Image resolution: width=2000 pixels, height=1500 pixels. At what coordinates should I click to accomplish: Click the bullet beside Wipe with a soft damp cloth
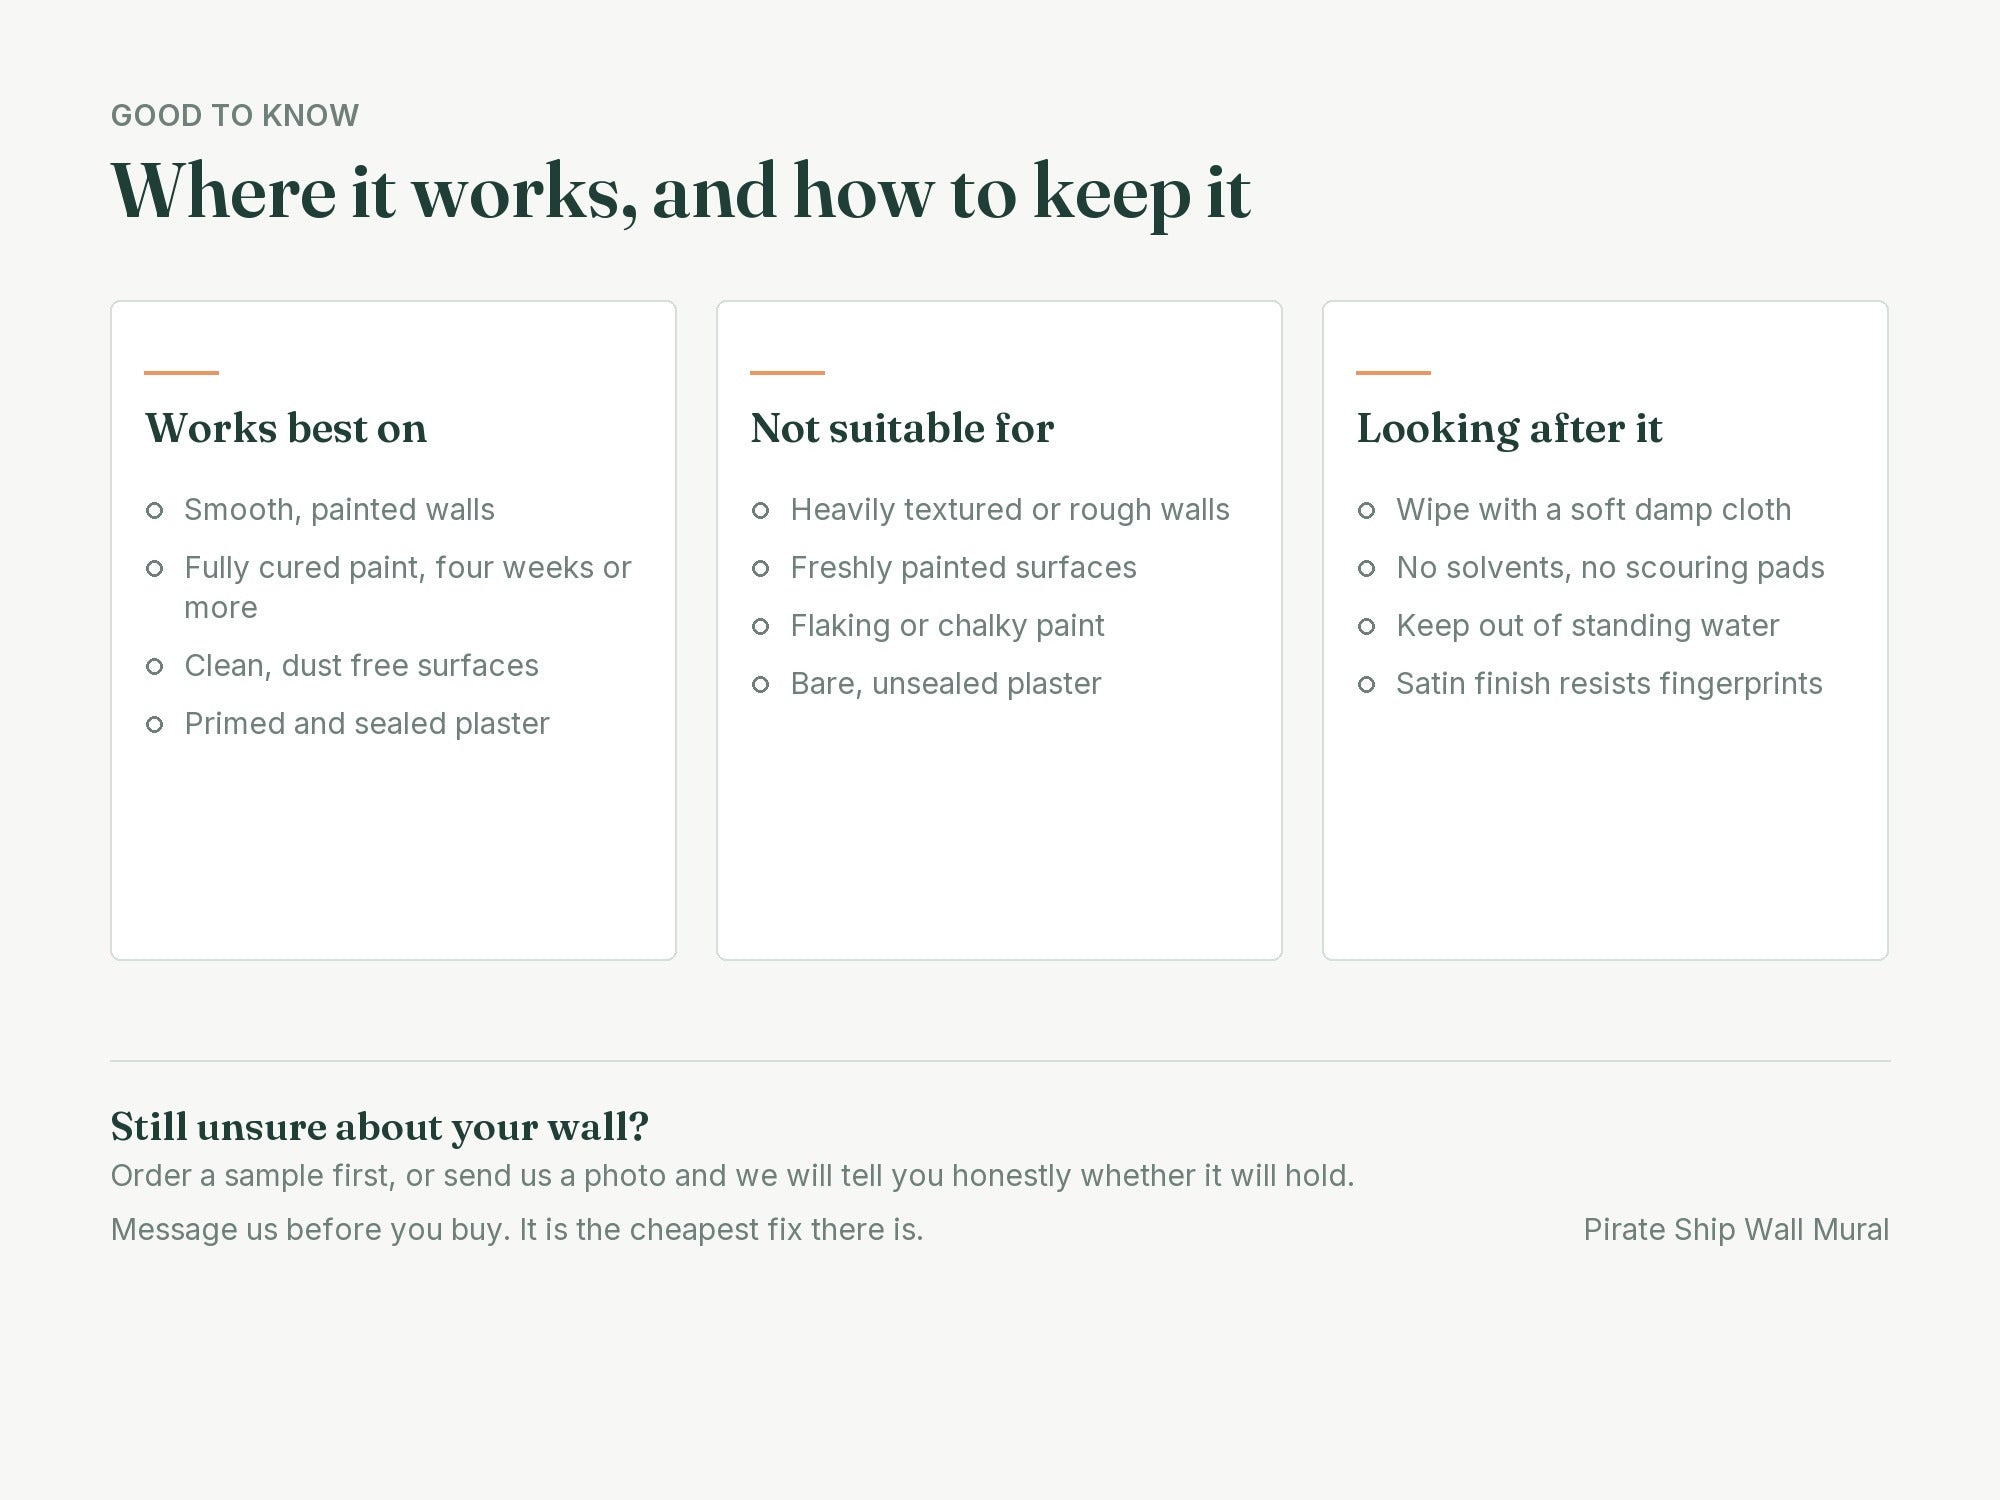pos(1366,511)
